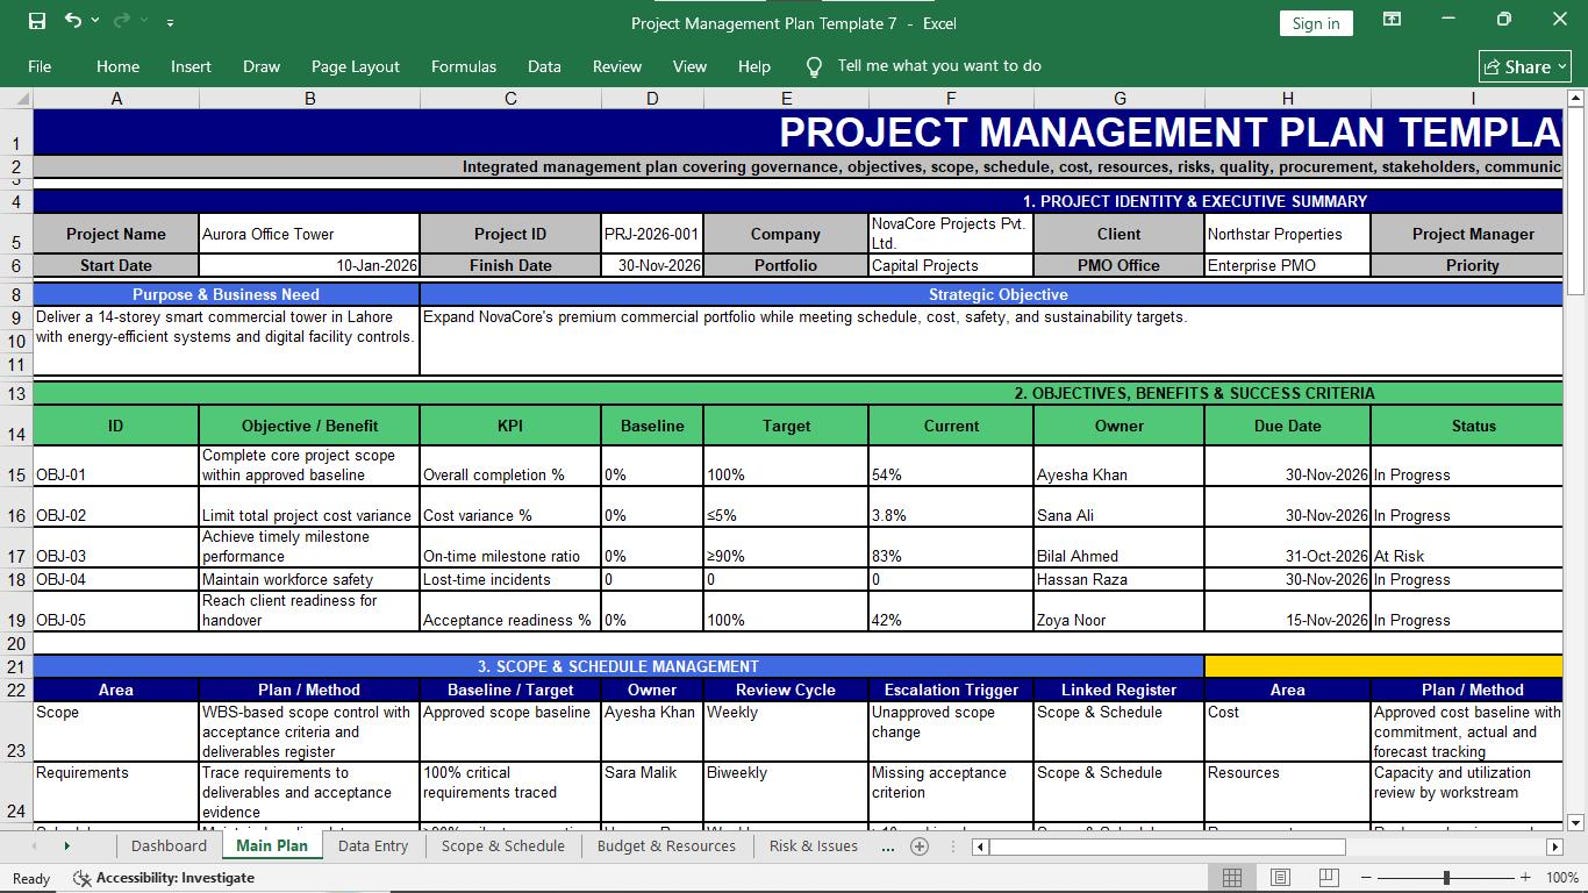Image resolution: width=1588 pixels, height=893 pixels.
Task: Click the horizontal scrollbar right arrow
Action: [1554, 847]
